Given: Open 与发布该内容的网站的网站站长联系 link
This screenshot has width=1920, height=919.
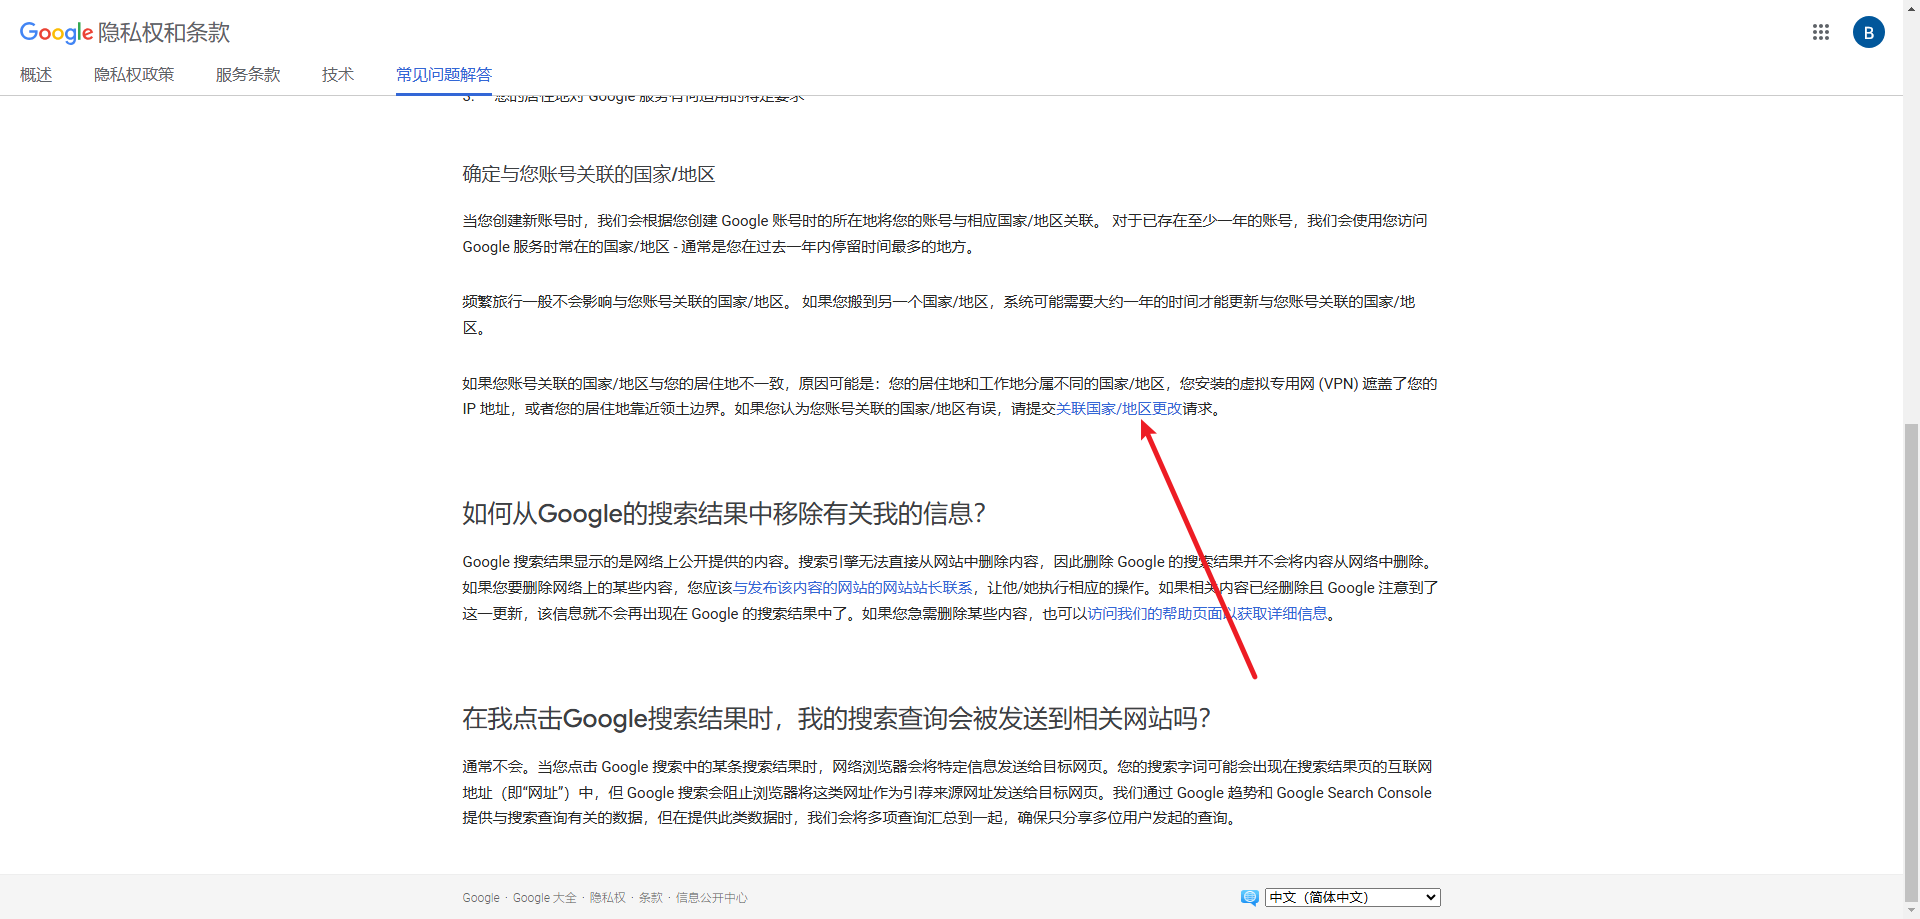Looking at the screenshot, I should (x=852, y=588).
